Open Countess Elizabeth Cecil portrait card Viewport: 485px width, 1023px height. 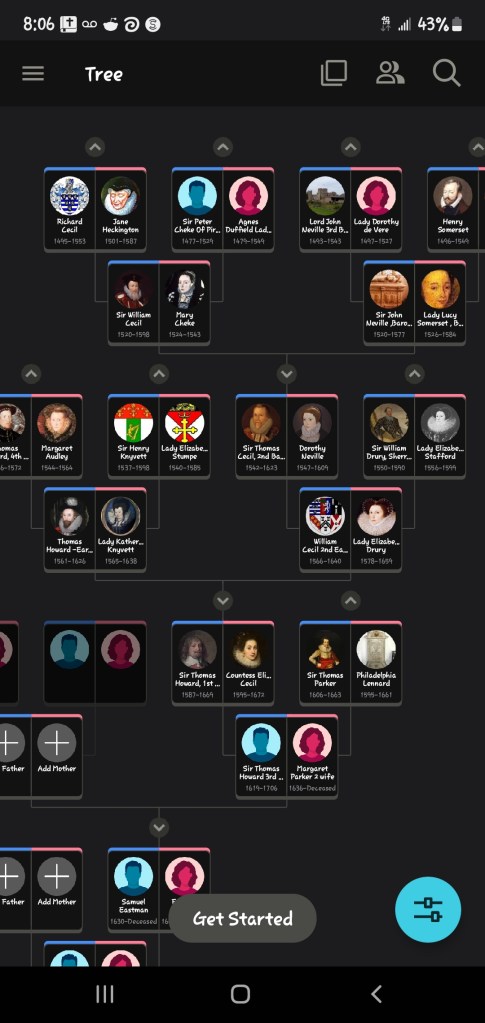click(x=248, y=663)
